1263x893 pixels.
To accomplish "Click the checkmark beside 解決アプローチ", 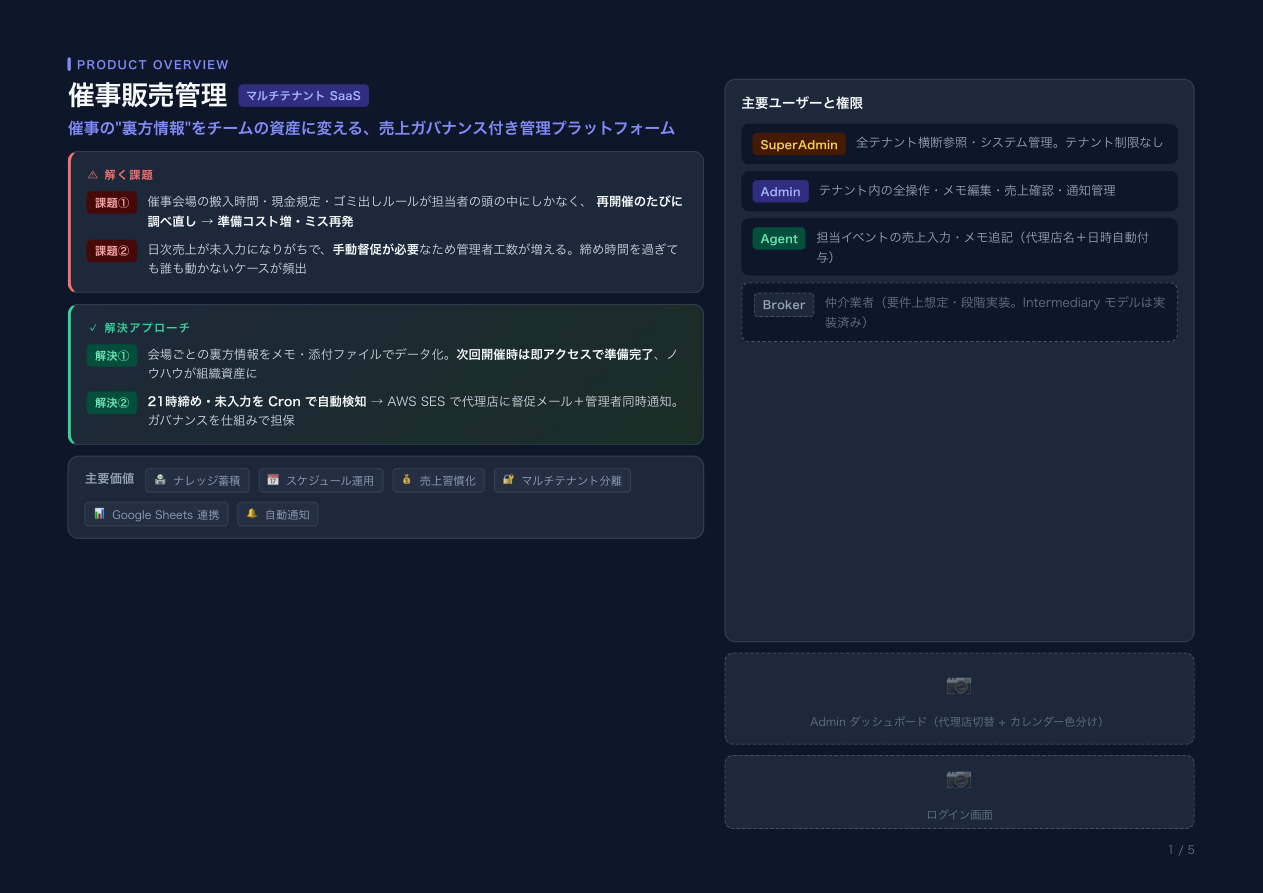I will tap(93, 328).
